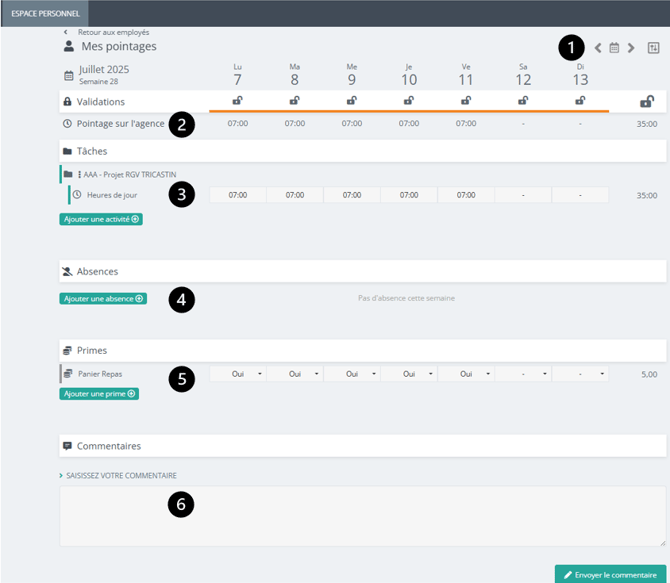Click the display settings icon at top right
This screenshot has height=583, width=670.
click(654, 48)
